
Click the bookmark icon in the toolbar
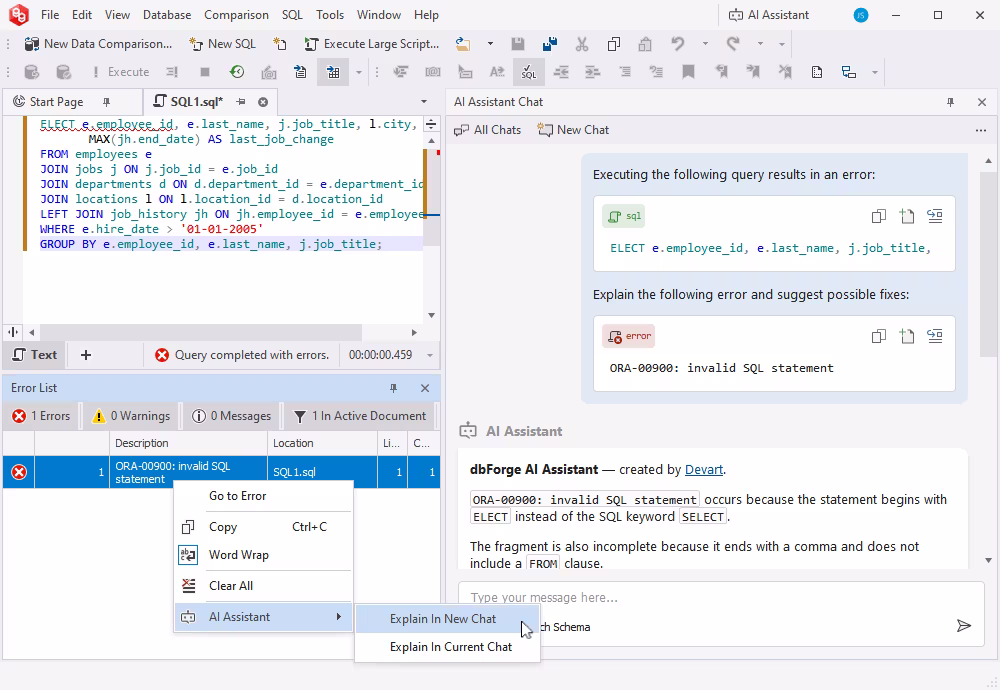(x=688, y=72)
